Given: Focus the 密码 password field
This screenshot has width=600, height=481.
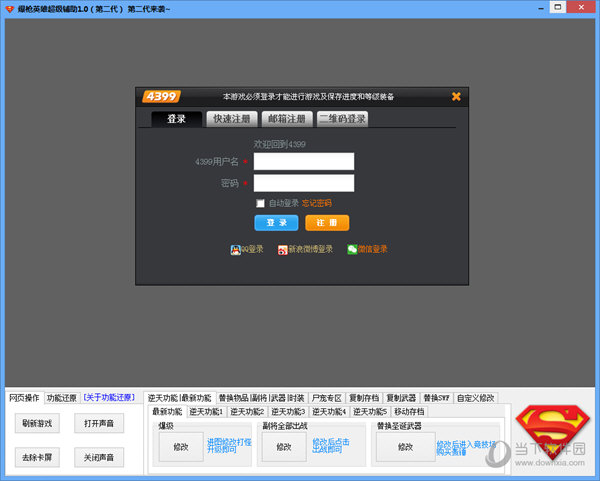Looking at the screenshot, I should pos(304,183).
